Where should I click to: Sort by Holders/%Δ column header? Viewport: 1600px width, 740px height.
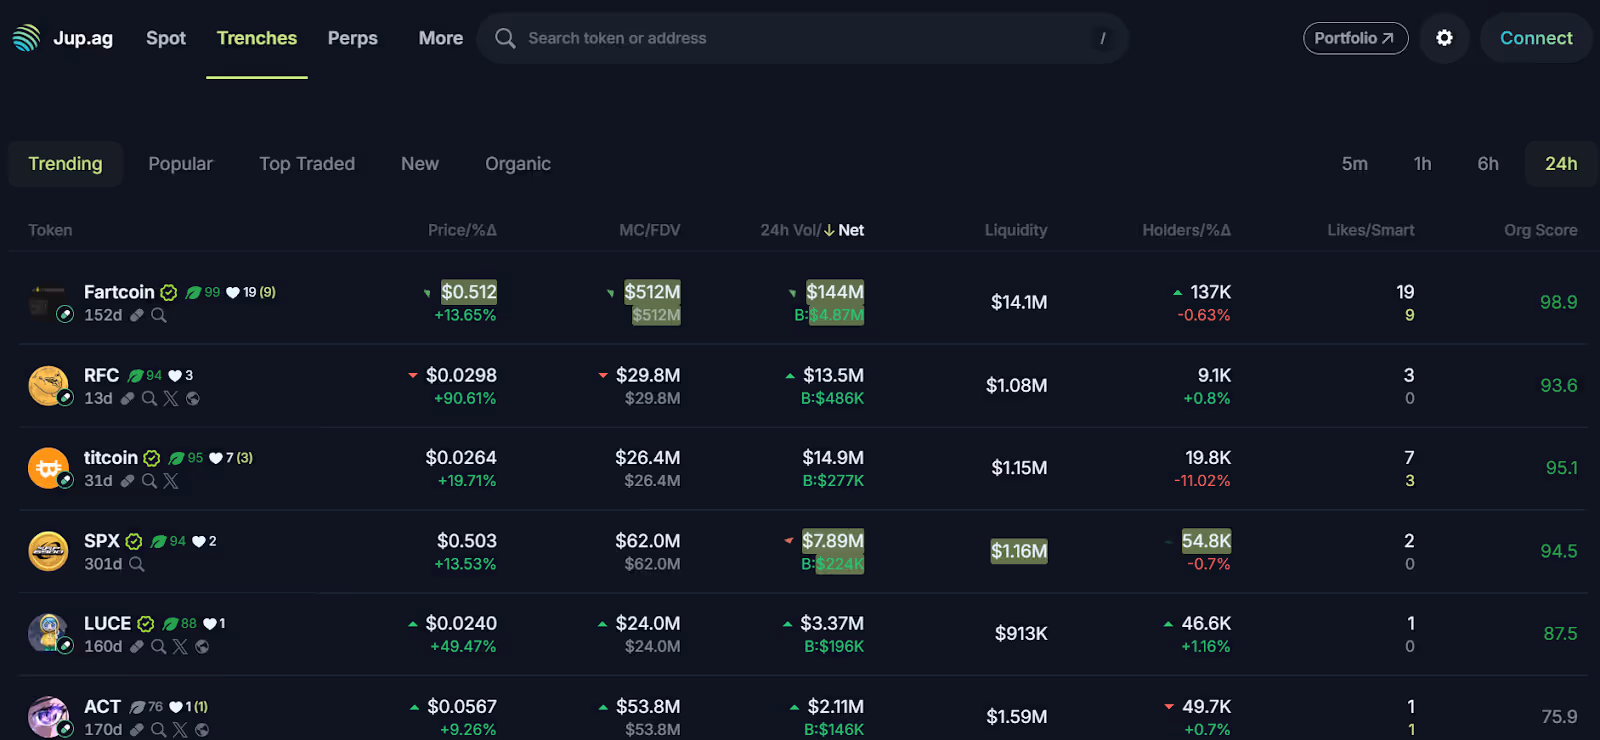point(1187,230)
